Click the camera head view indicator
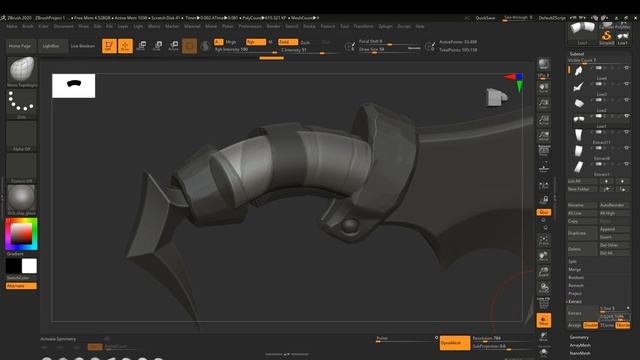Image resolution: width=640 pixels, height=360 pixels. pos(497,97)
